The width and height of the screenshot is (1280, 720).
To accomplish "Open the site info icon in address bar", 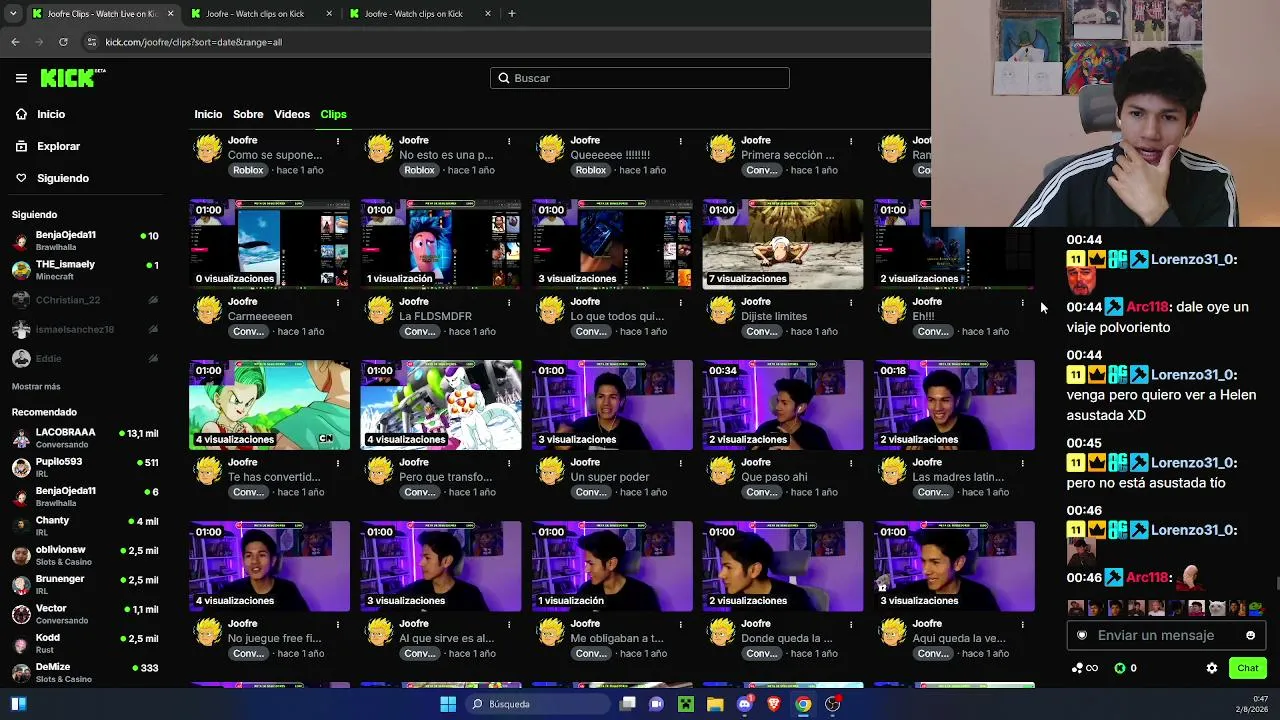I will tap(92, 42).
